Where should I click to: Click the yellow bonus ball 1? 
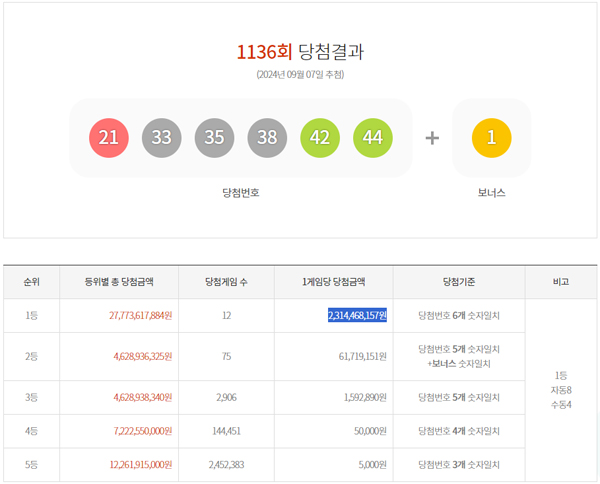click(x=491, y=138)
